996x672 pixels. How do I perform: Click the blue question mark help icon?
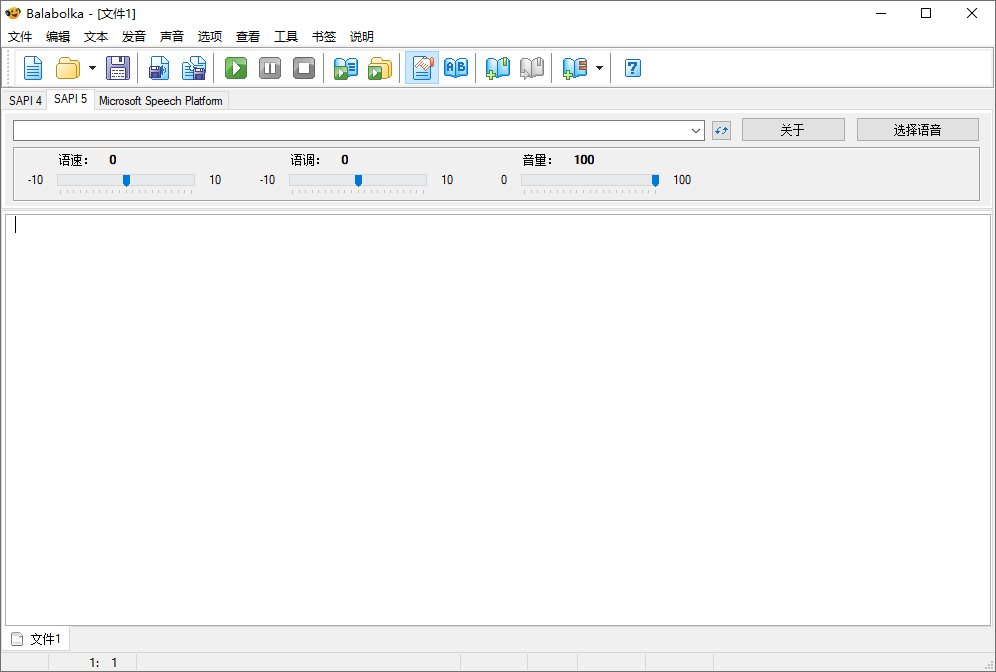click(632, 68)
